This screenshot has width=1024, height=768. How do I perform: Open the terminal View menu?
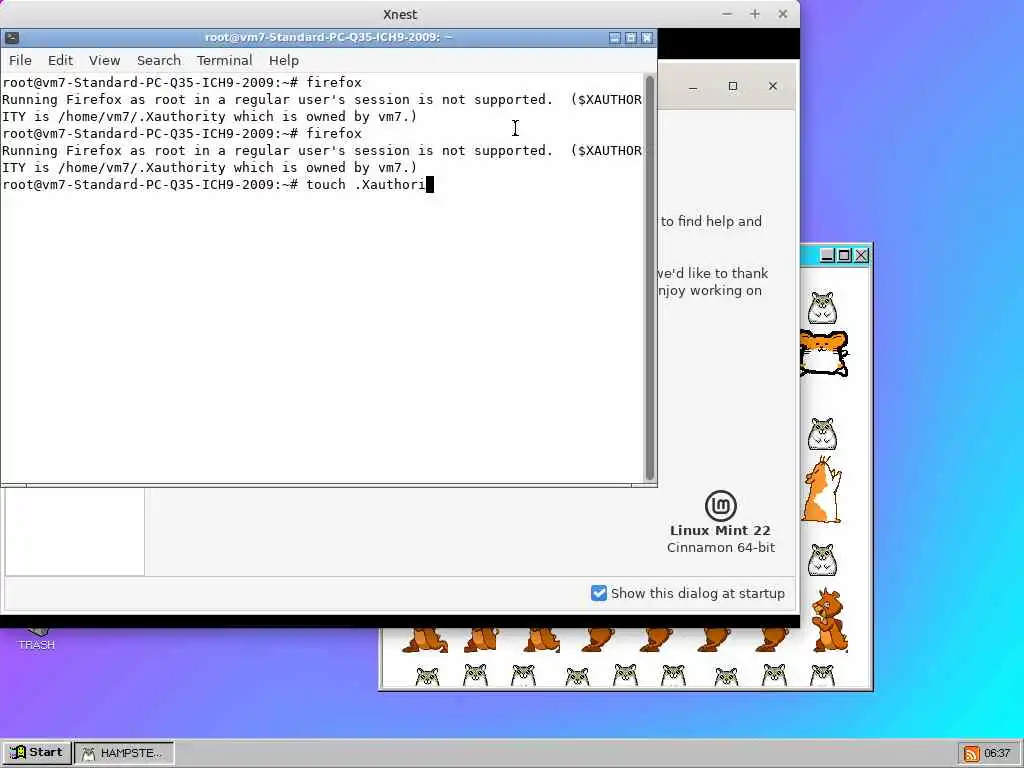tap(104, 60)
